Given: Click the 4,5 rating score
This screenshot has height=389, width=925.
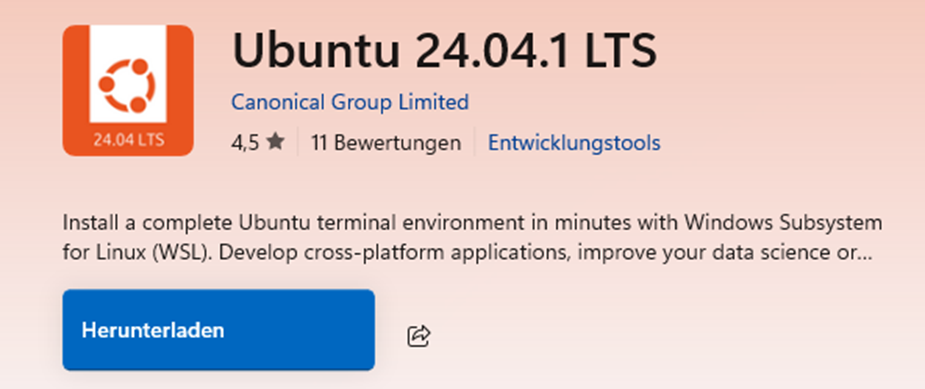Looking at the screenshot, I should (x=245, y=143).
